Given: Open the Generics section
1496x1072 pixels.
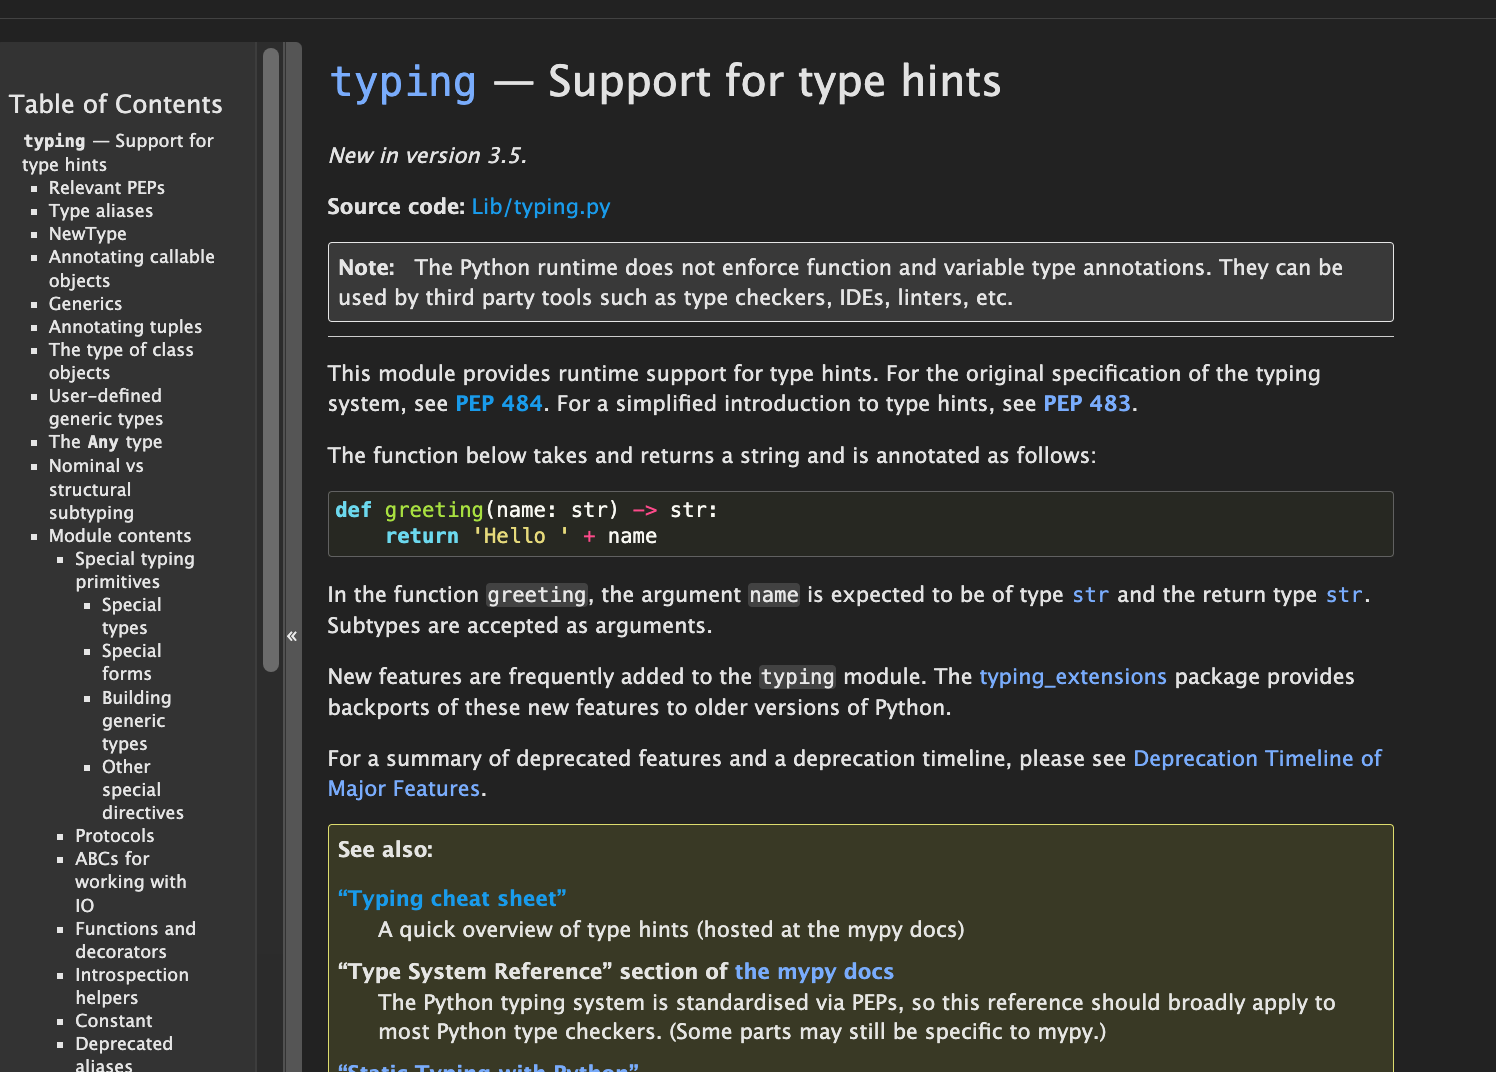Looking at the screenshot, I should pos(85,303).
